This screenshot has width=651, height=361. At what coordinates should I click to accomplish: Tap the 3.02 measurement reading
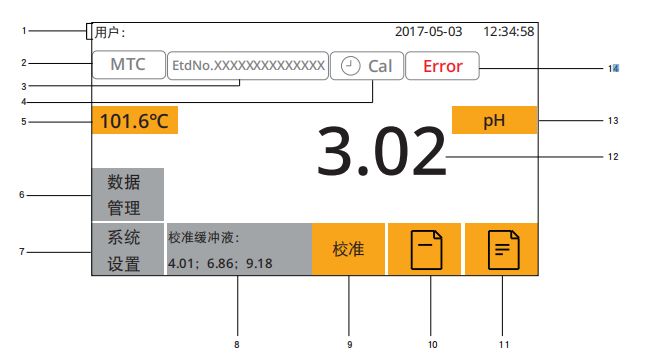click(x=381, y=151)
